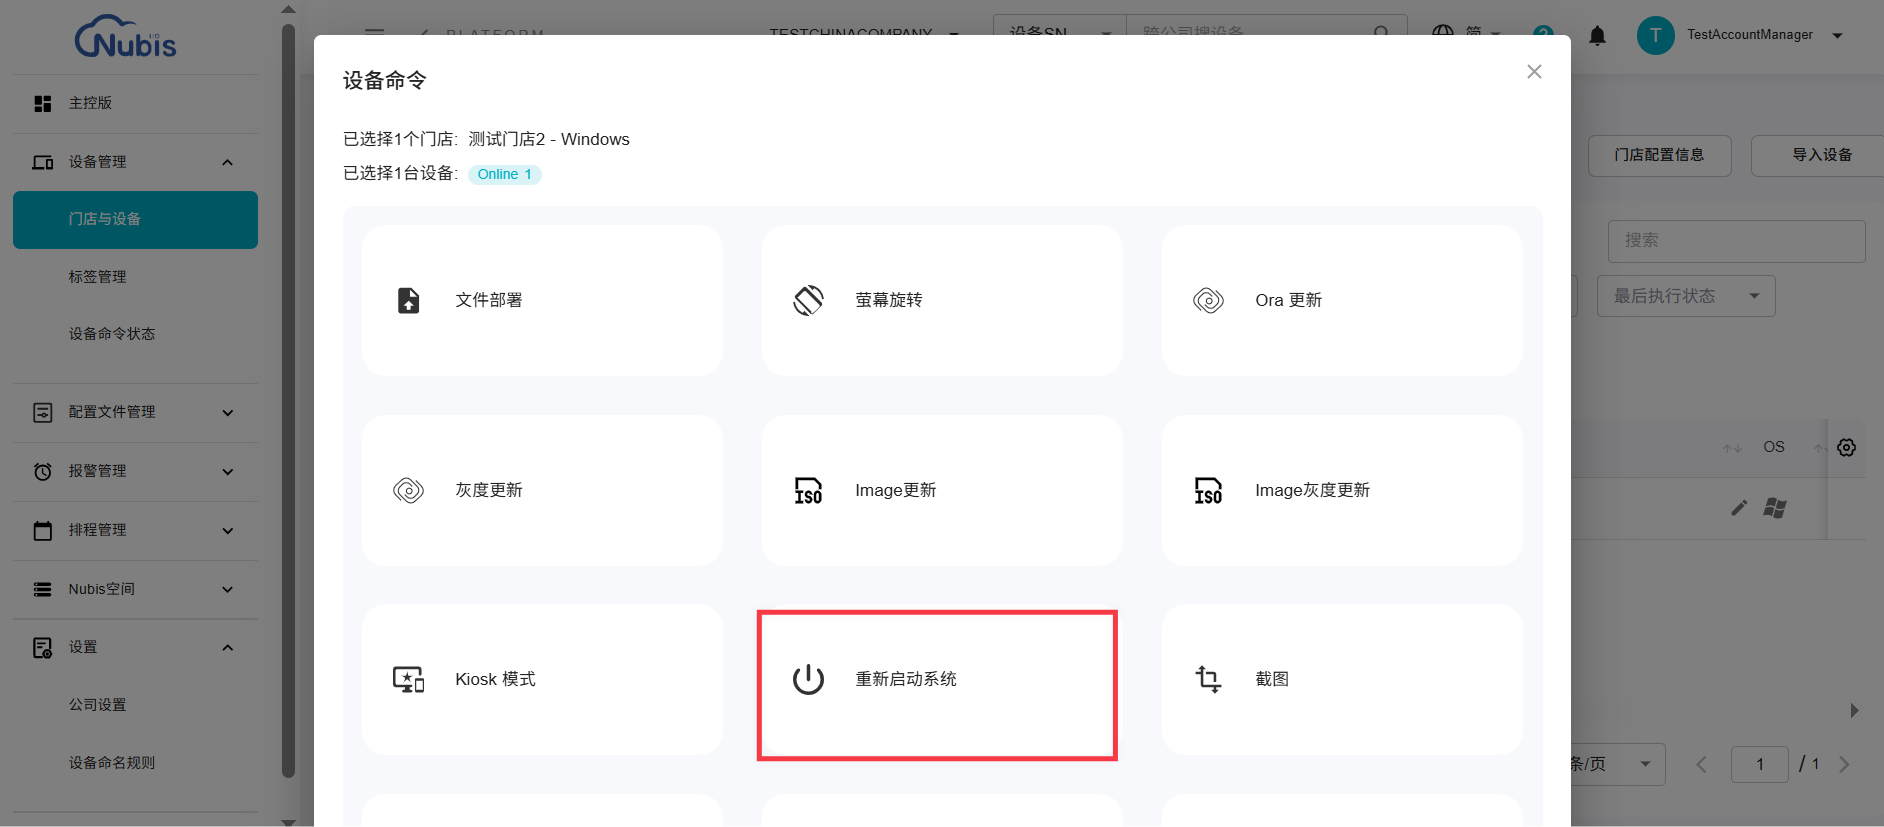1884x827 pixels.
Task: Click the ISO icon for Image灰度更新
Action: coord(1208,490)
